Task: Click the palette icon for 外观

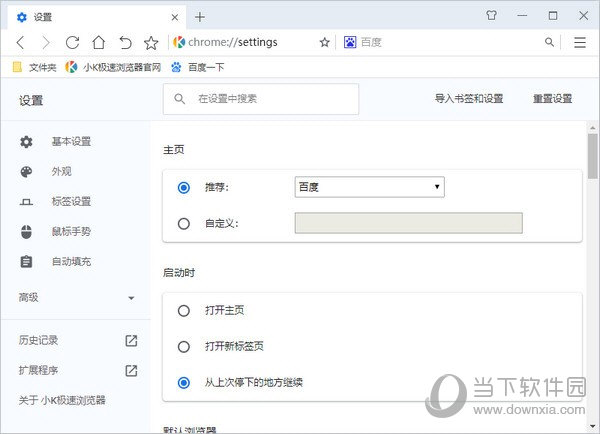Action: coord(26,172)
